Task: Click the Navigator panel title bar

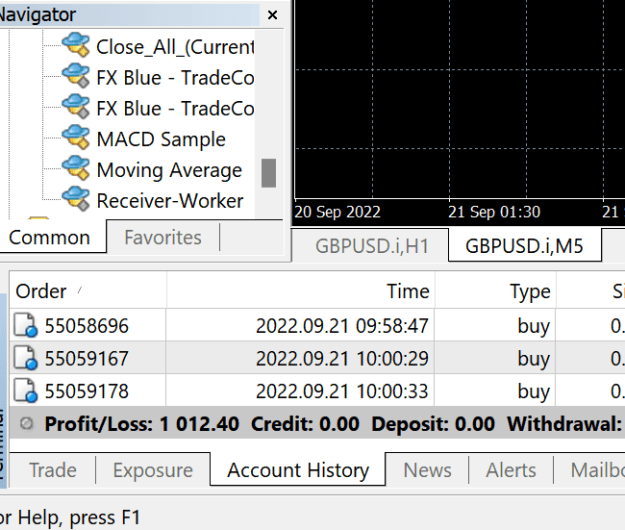Action: pyautogui.click(x=130, y=15)
